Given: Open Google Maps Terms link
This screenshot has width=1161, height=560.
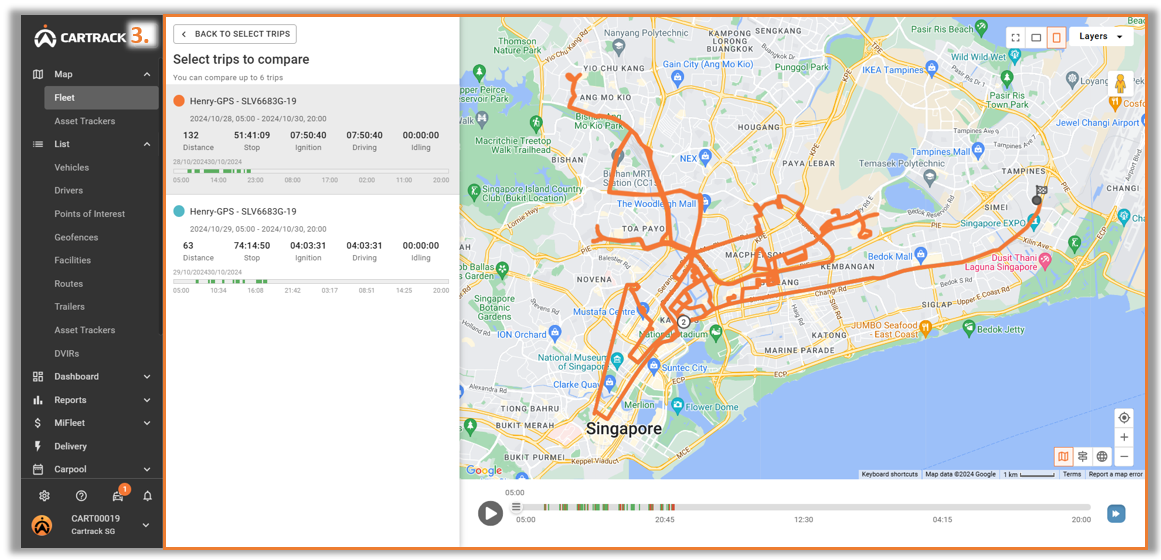Looking at the screenshot, I should point(1071,474).
